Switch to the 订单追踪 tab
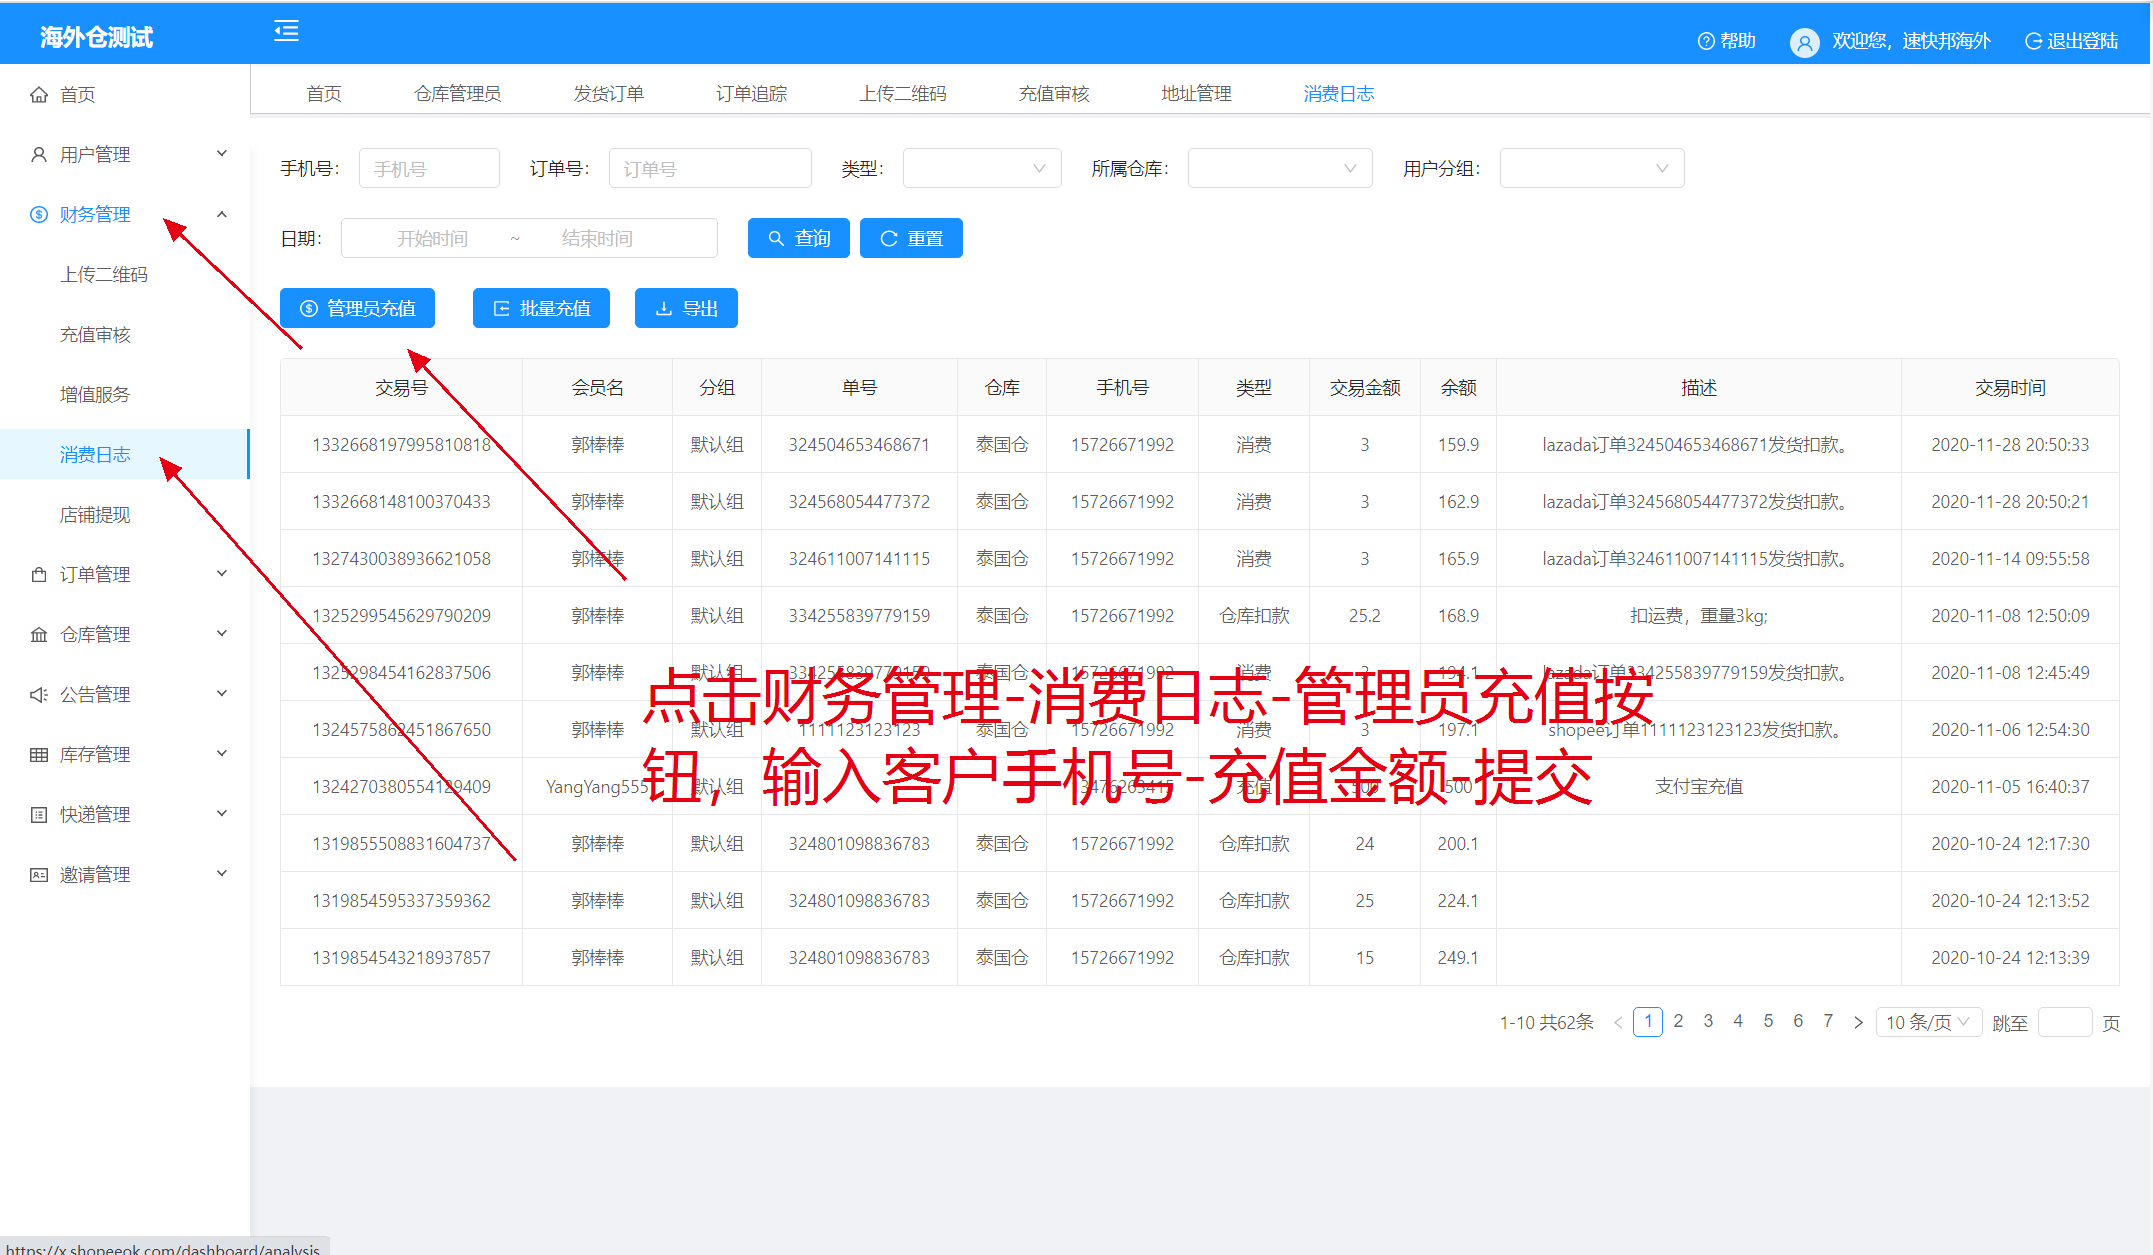This screenshot has width=2153, height=1255. [752, 93]
